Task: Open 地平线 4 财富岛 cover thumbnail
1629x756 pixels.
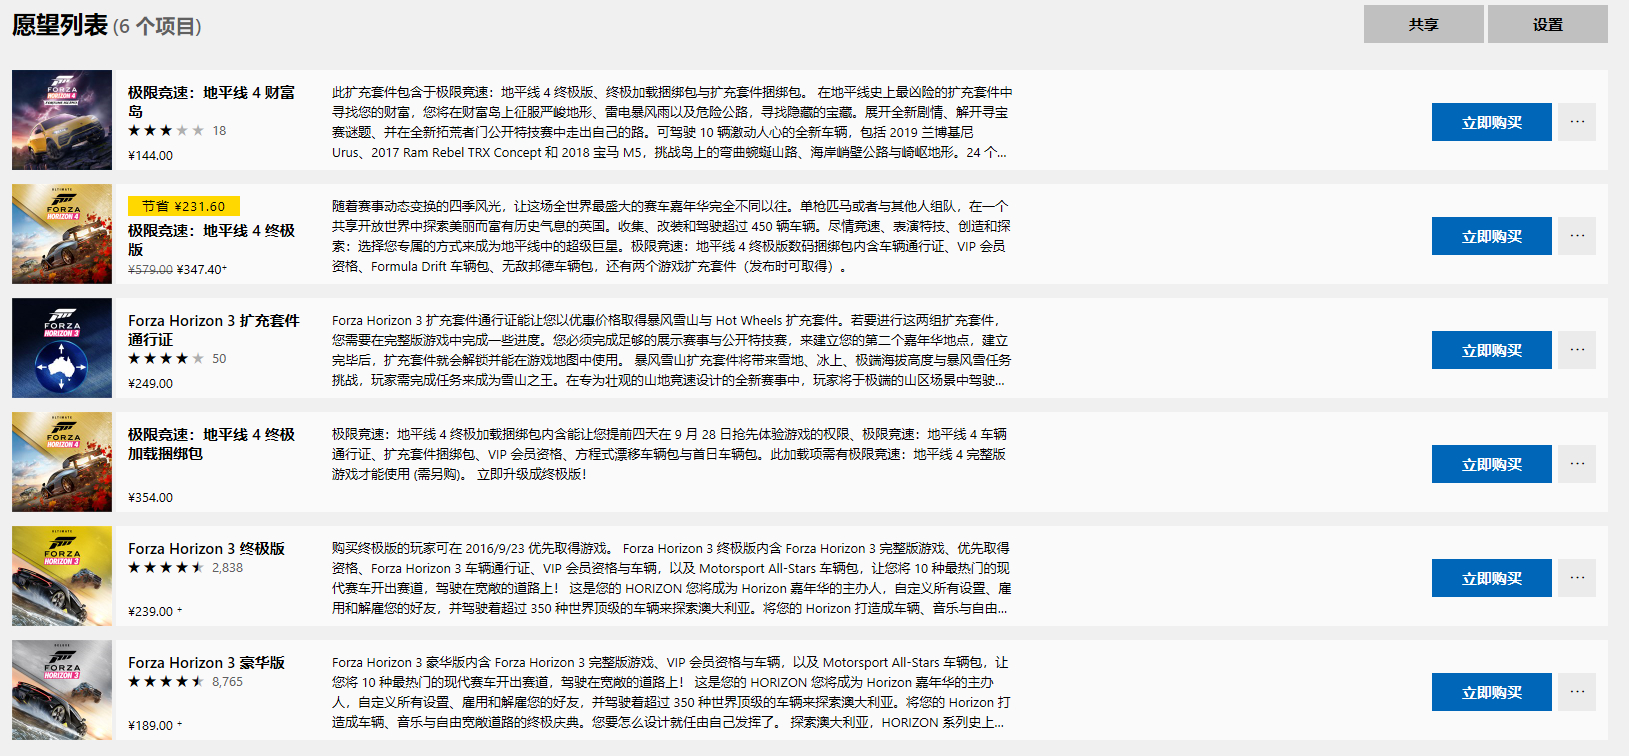Action: click(62, 120)
